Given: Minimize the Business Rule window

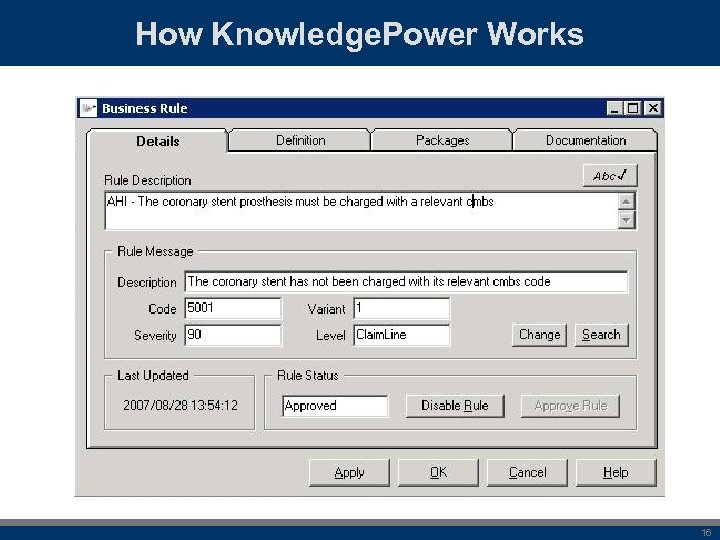Looking at the screenshot, I should (x=614, y=108).
